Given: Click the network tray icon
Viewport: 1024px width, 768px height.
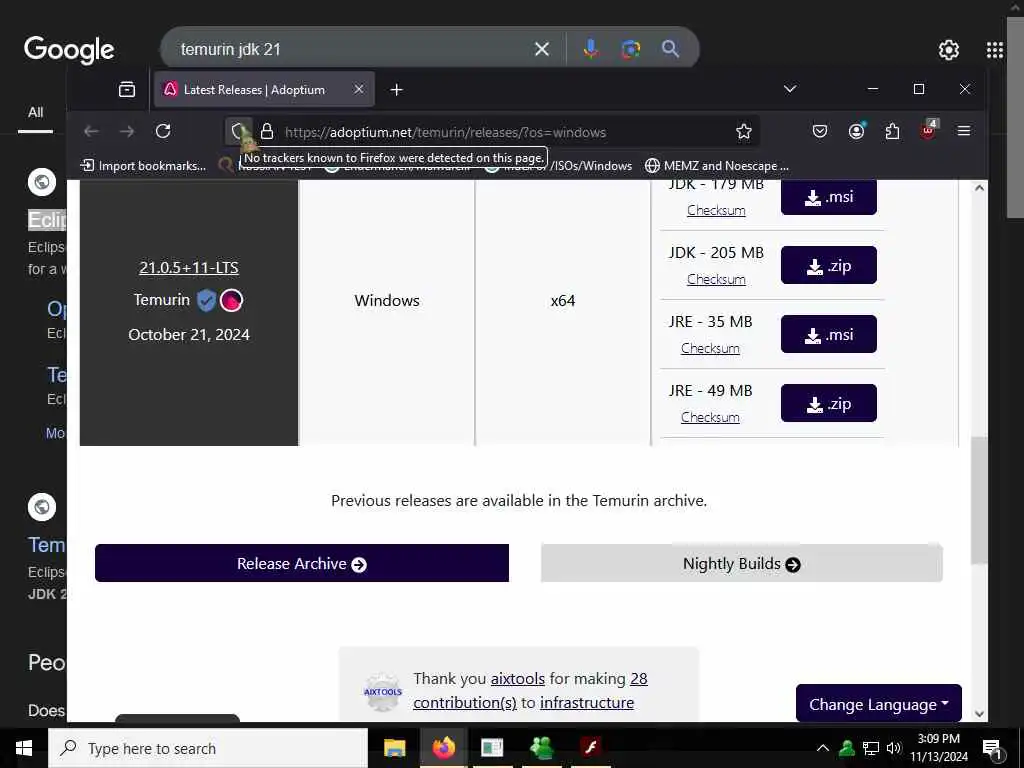Looking at the screenshot, I should click(871, 748).
